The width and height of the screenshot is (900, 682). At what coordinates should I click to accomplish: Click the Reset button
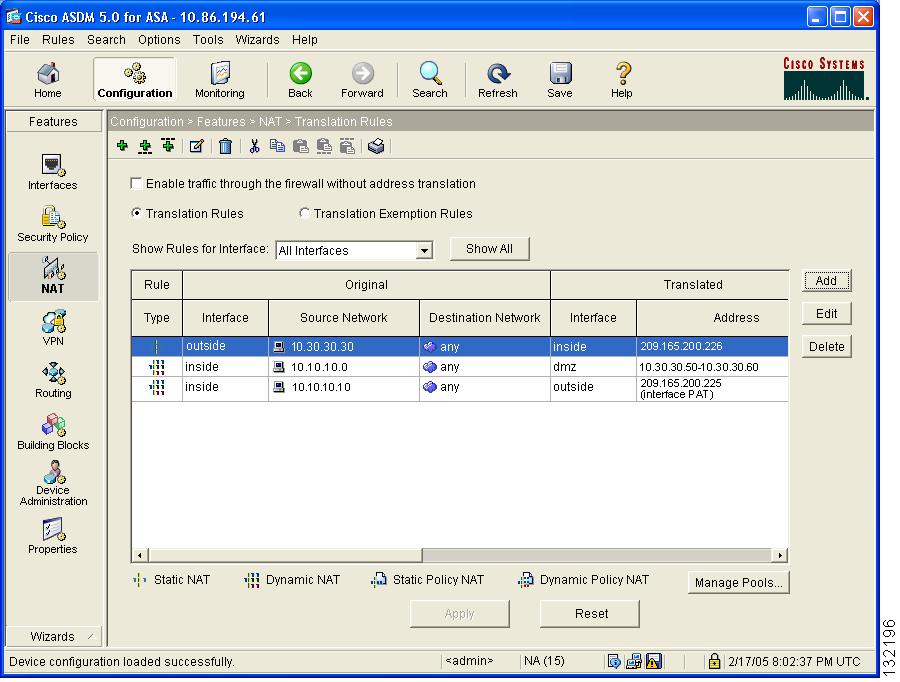pos(590,614)
